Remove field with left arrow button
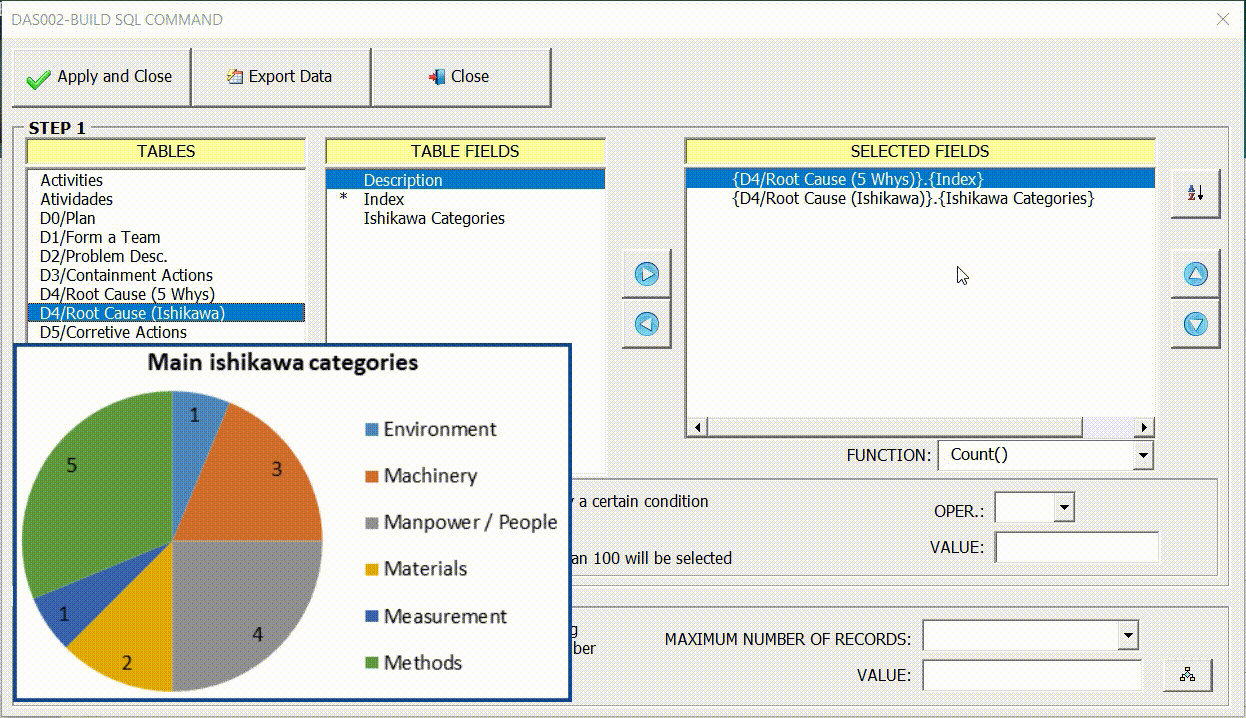 pos(647,324)
